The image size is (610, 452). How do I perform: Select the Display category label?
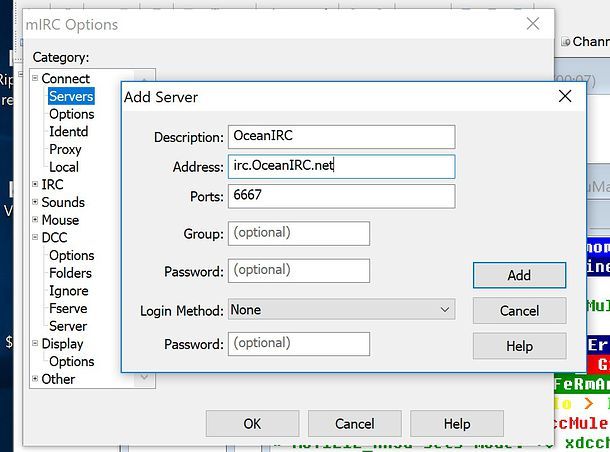62,344
